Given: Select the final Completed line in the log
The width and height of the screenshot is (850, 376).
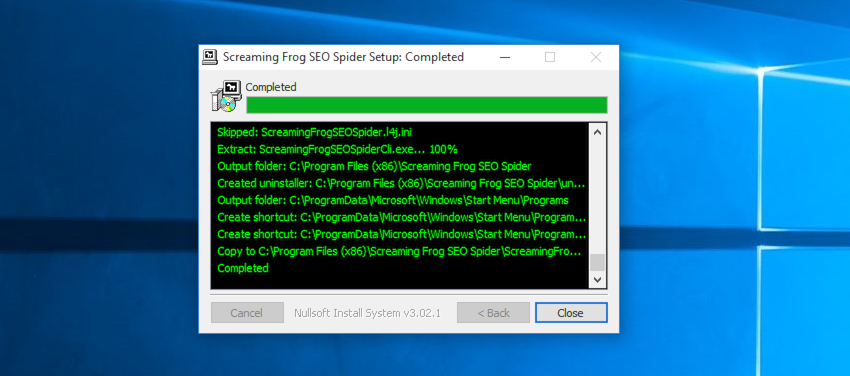Looking at the screenshot, I should point(243,268).
